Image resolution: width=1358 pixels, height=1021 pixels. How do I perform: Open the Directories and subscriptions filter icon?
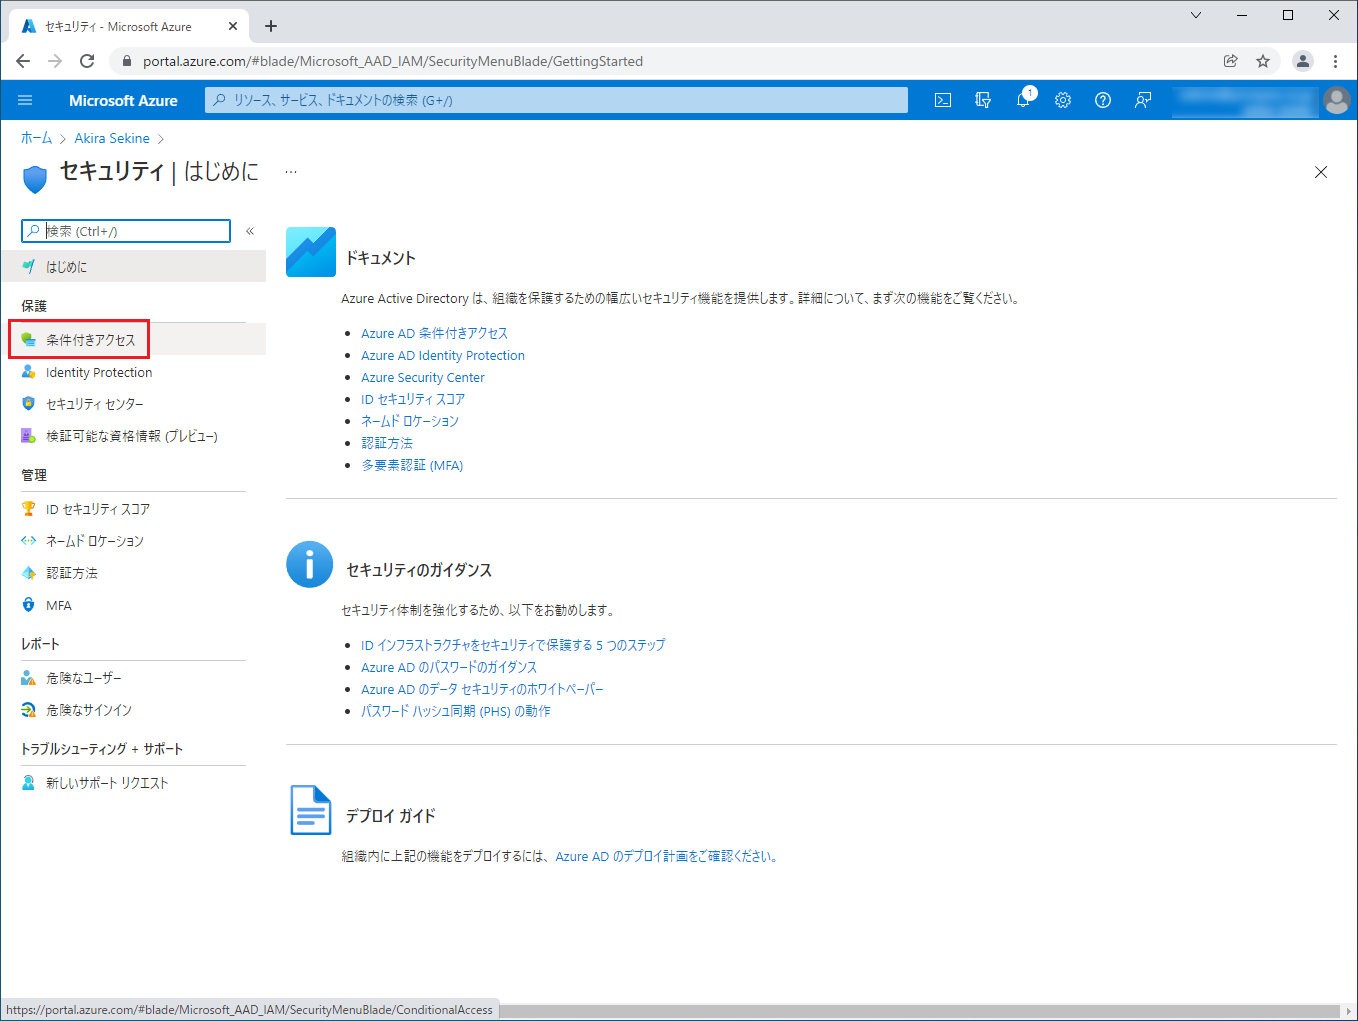[x=983, y=100]
